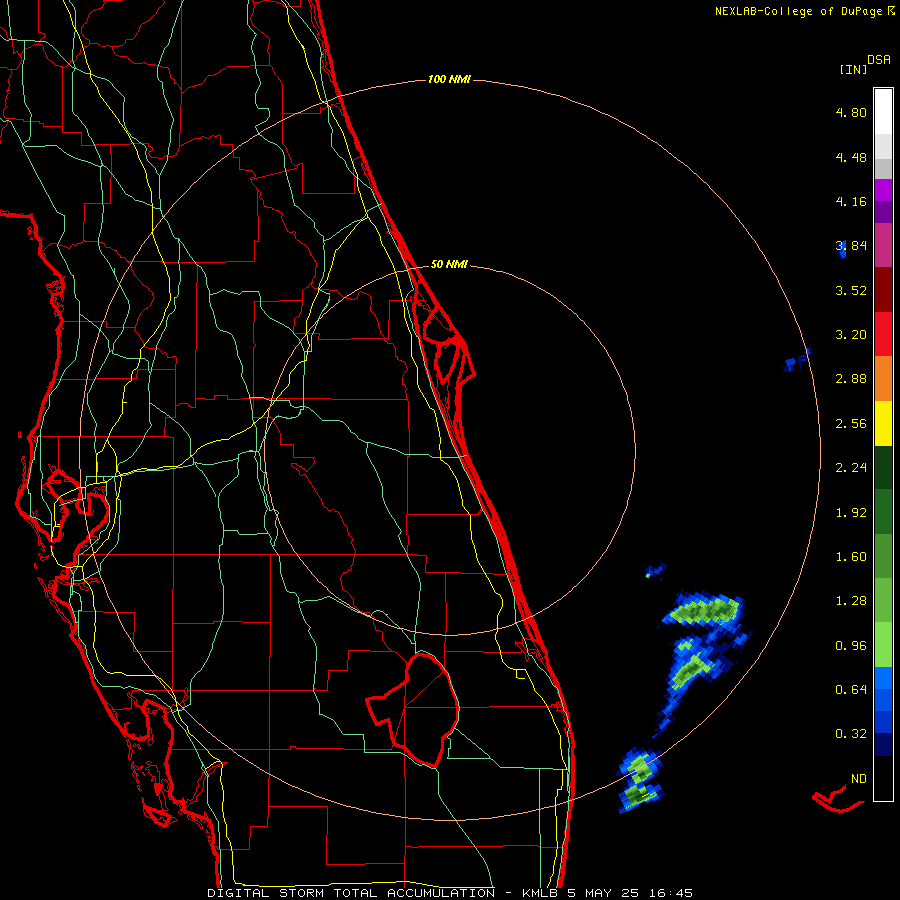Click the small blue echo on the 100 NMI ring
Screen dimensions: 900x900
[798, 359]
